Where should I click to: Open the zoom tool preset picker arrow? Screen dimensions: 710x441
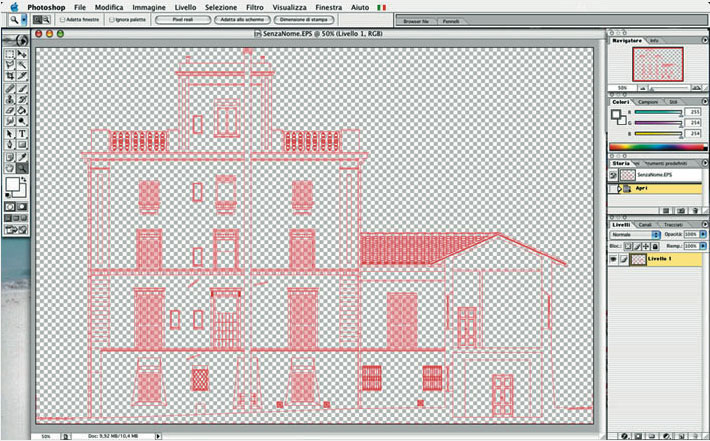(24, 19)
